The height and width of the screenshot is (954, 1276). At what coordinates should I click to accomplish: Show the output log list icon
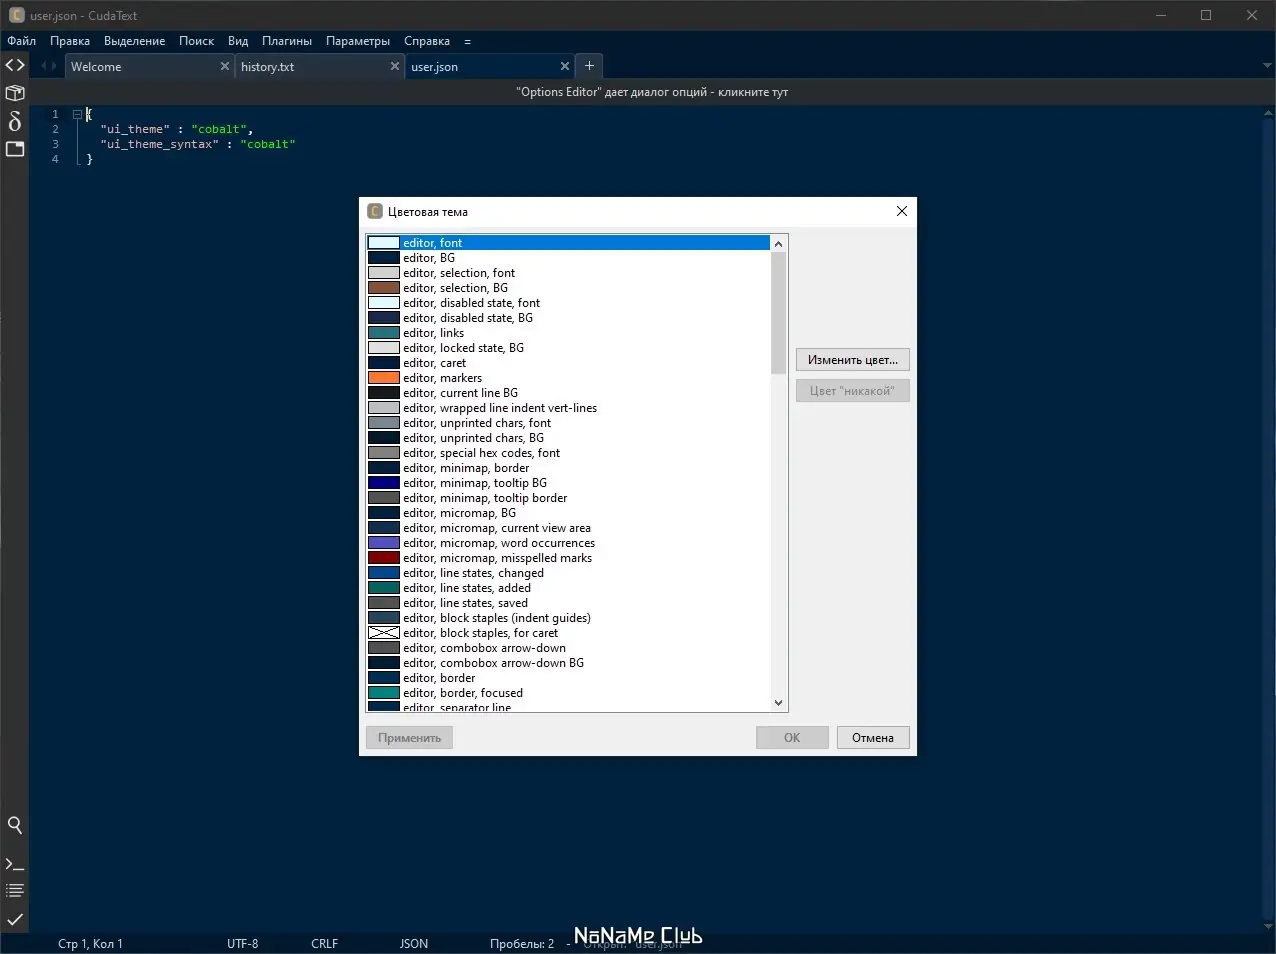click(x=14, y=890)
